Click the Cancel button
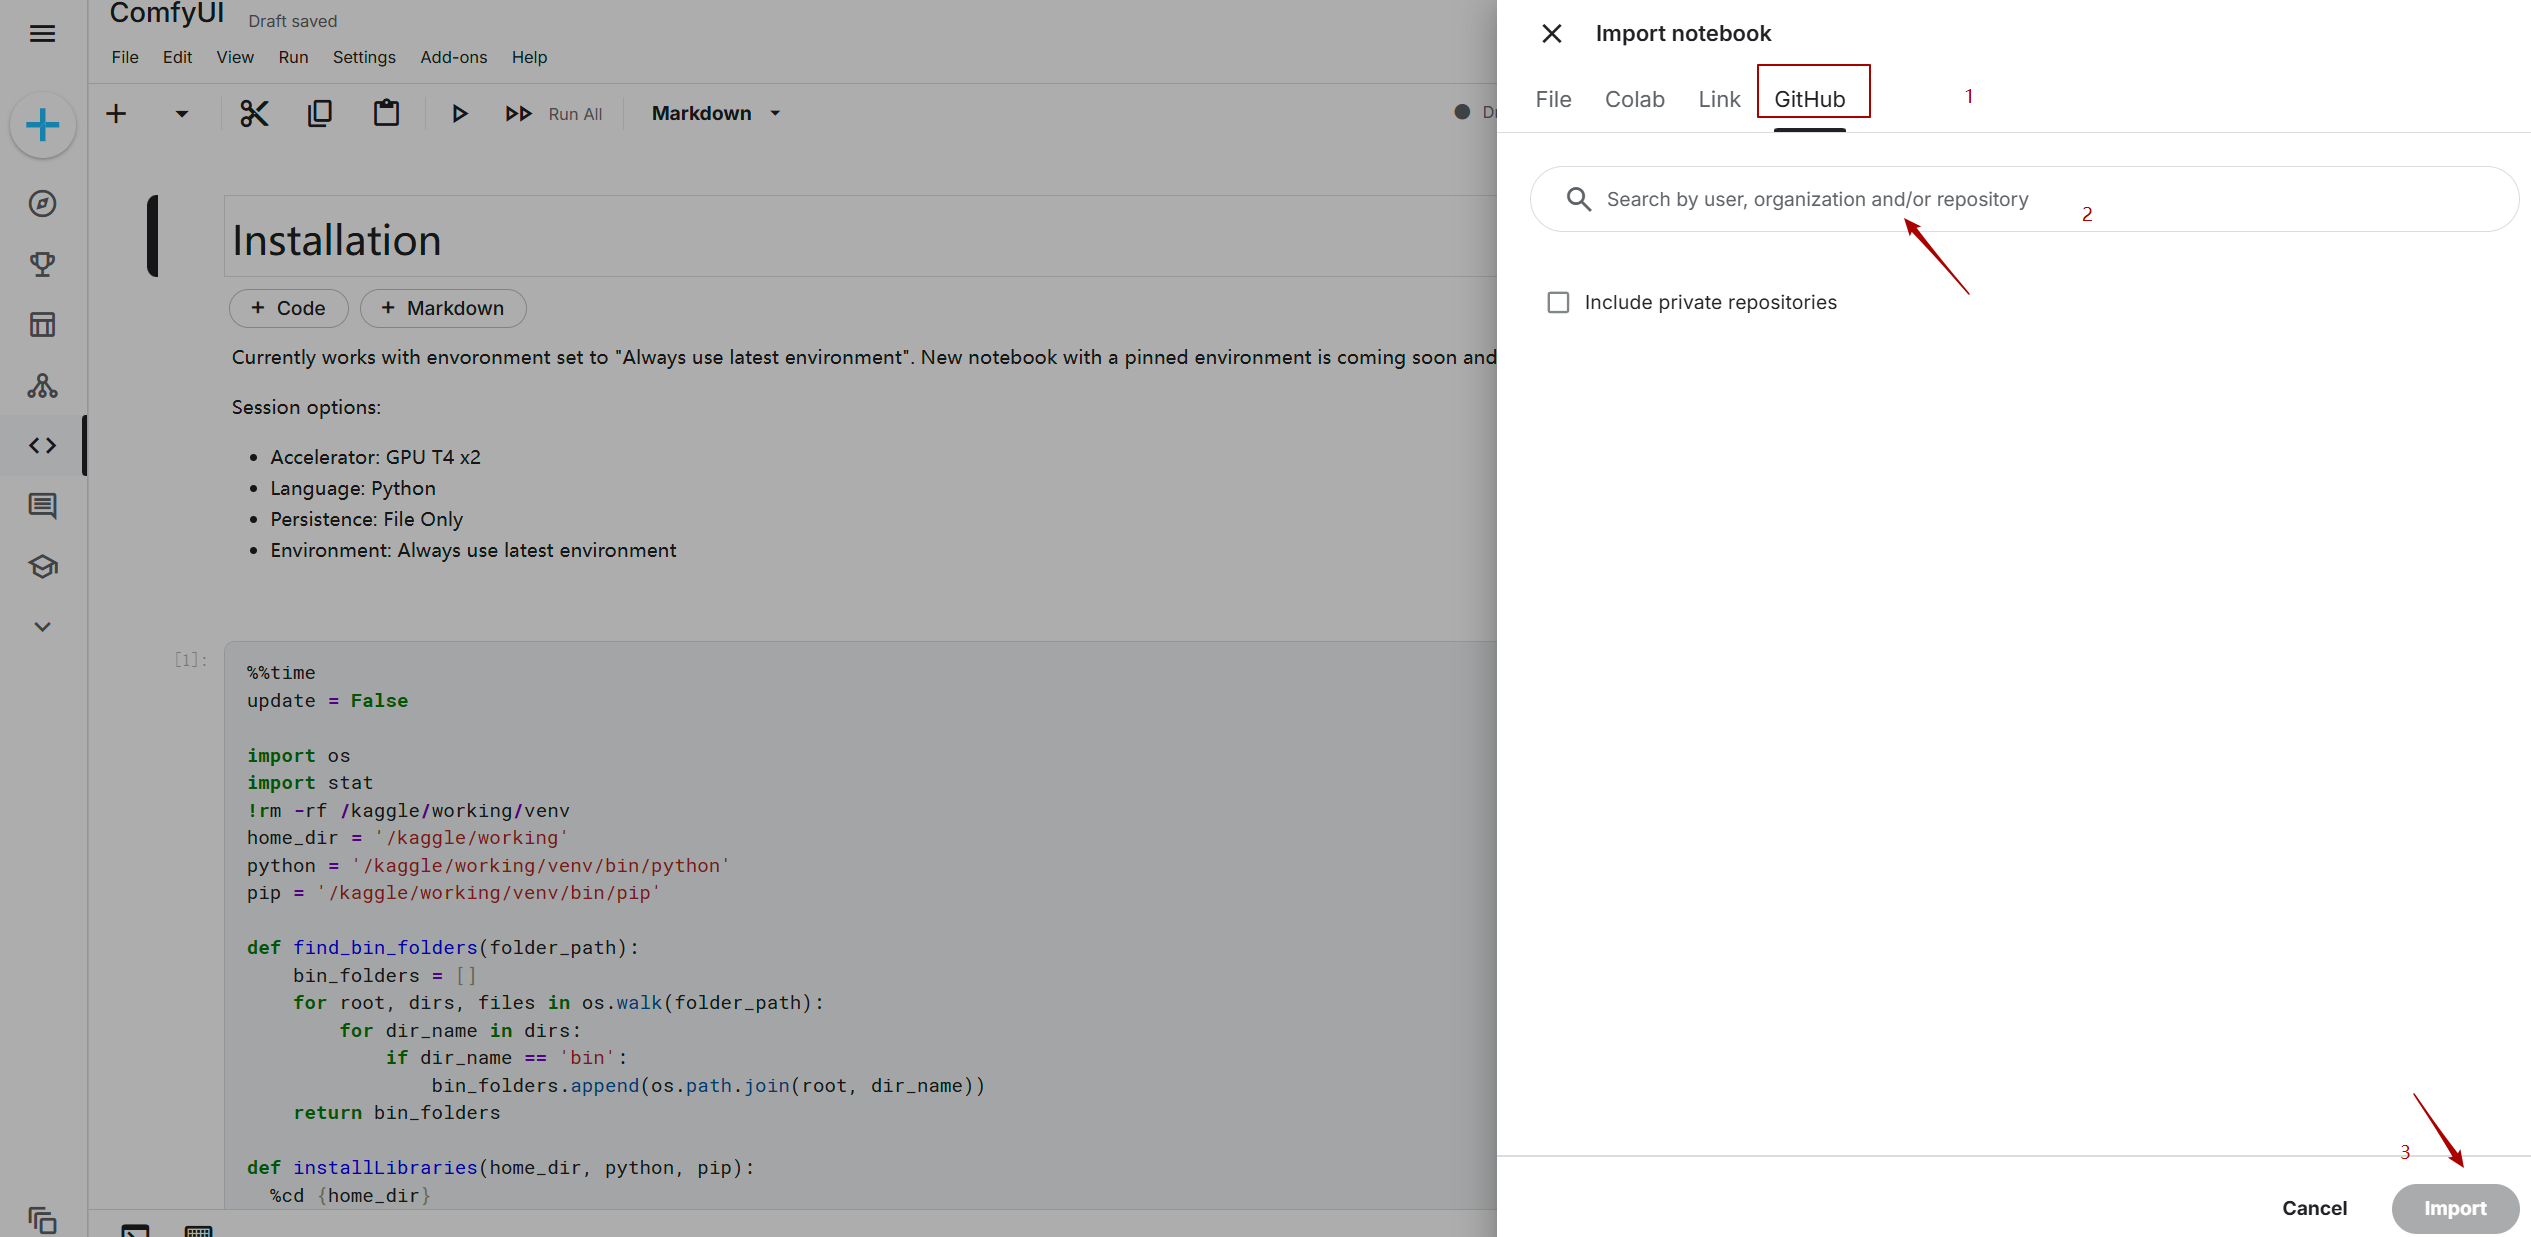 (2314, 1208)
